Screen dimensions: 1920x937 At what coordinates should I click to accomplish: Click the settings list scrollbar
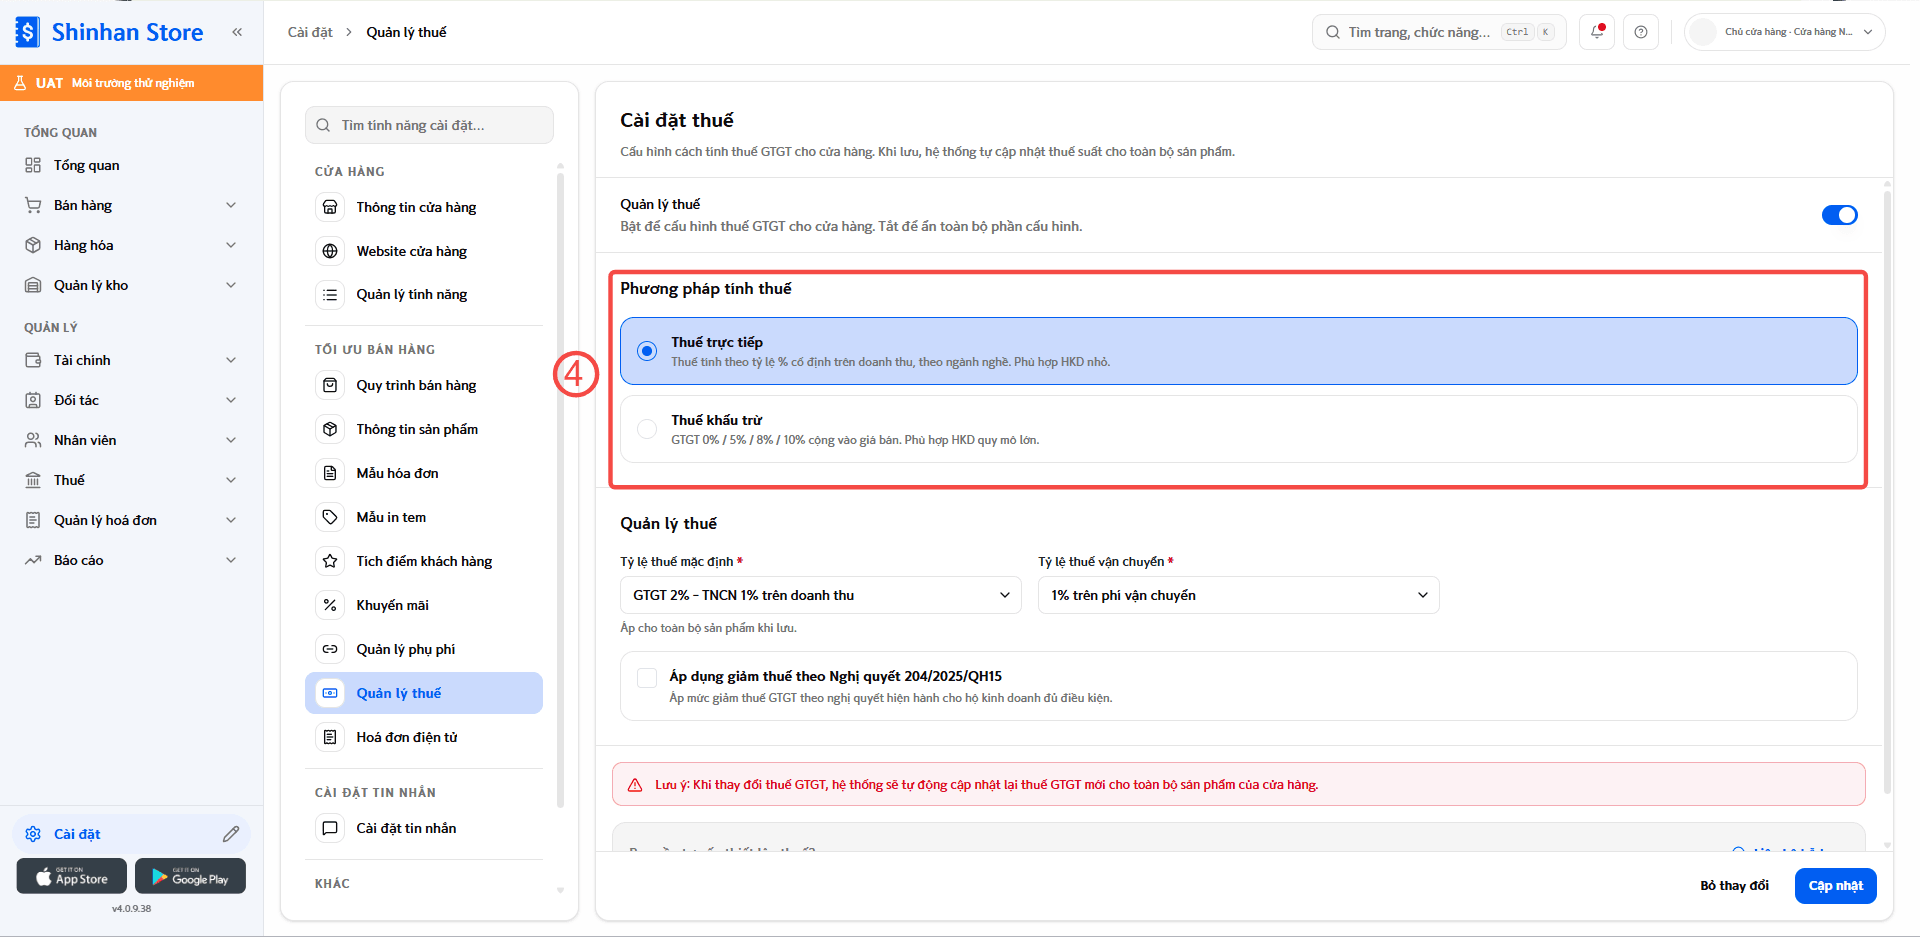(560, 490)
